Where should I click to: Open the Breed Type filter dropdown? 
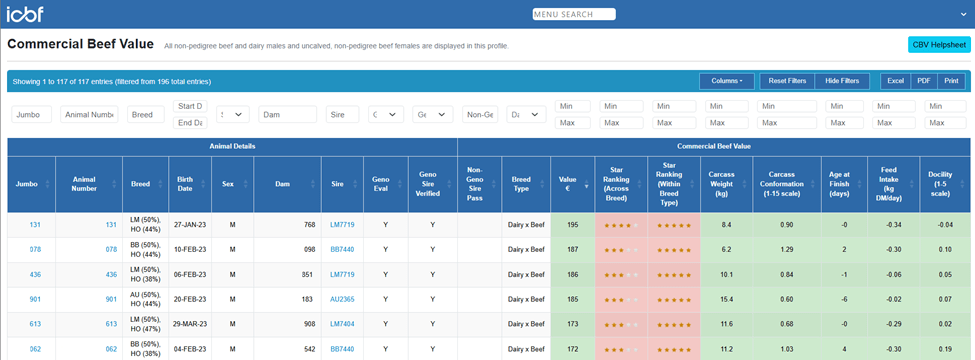(x=526, y=114)
